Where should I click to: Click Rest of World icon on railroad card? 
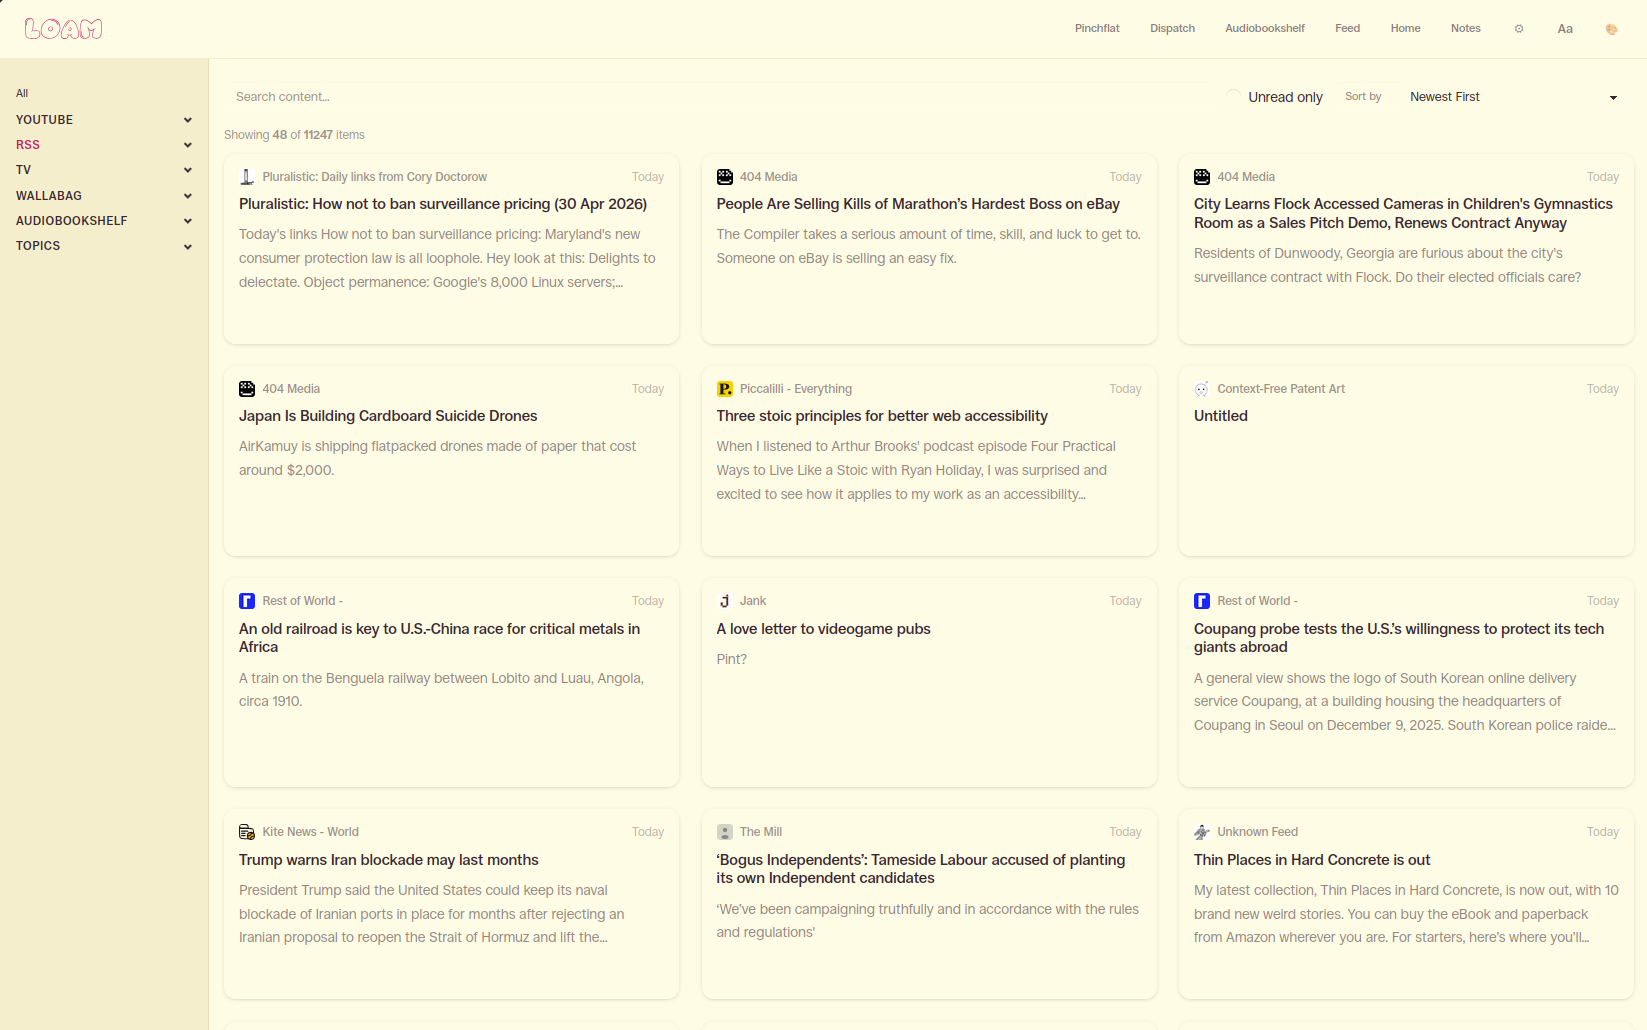pyautogui.click(x=247, y=601)
